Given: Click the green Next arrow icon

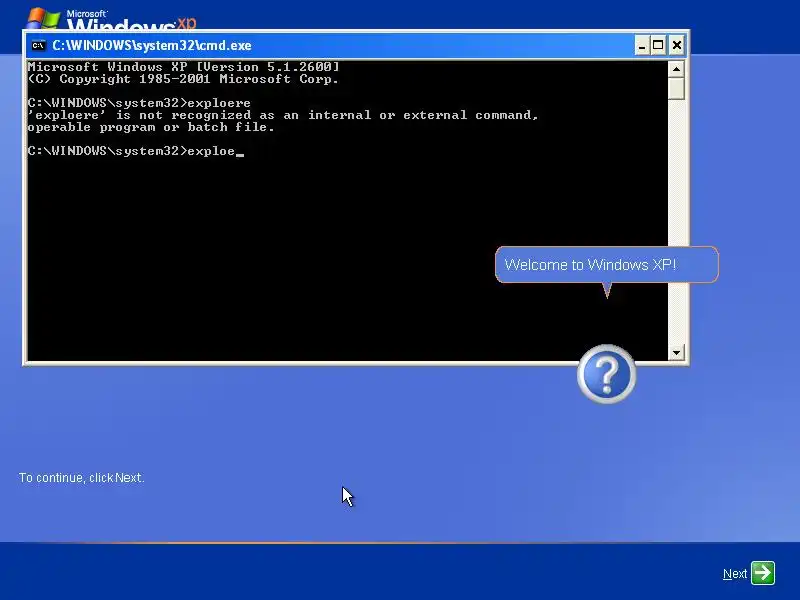Looking at the screenshot, I should pos(763,573).
